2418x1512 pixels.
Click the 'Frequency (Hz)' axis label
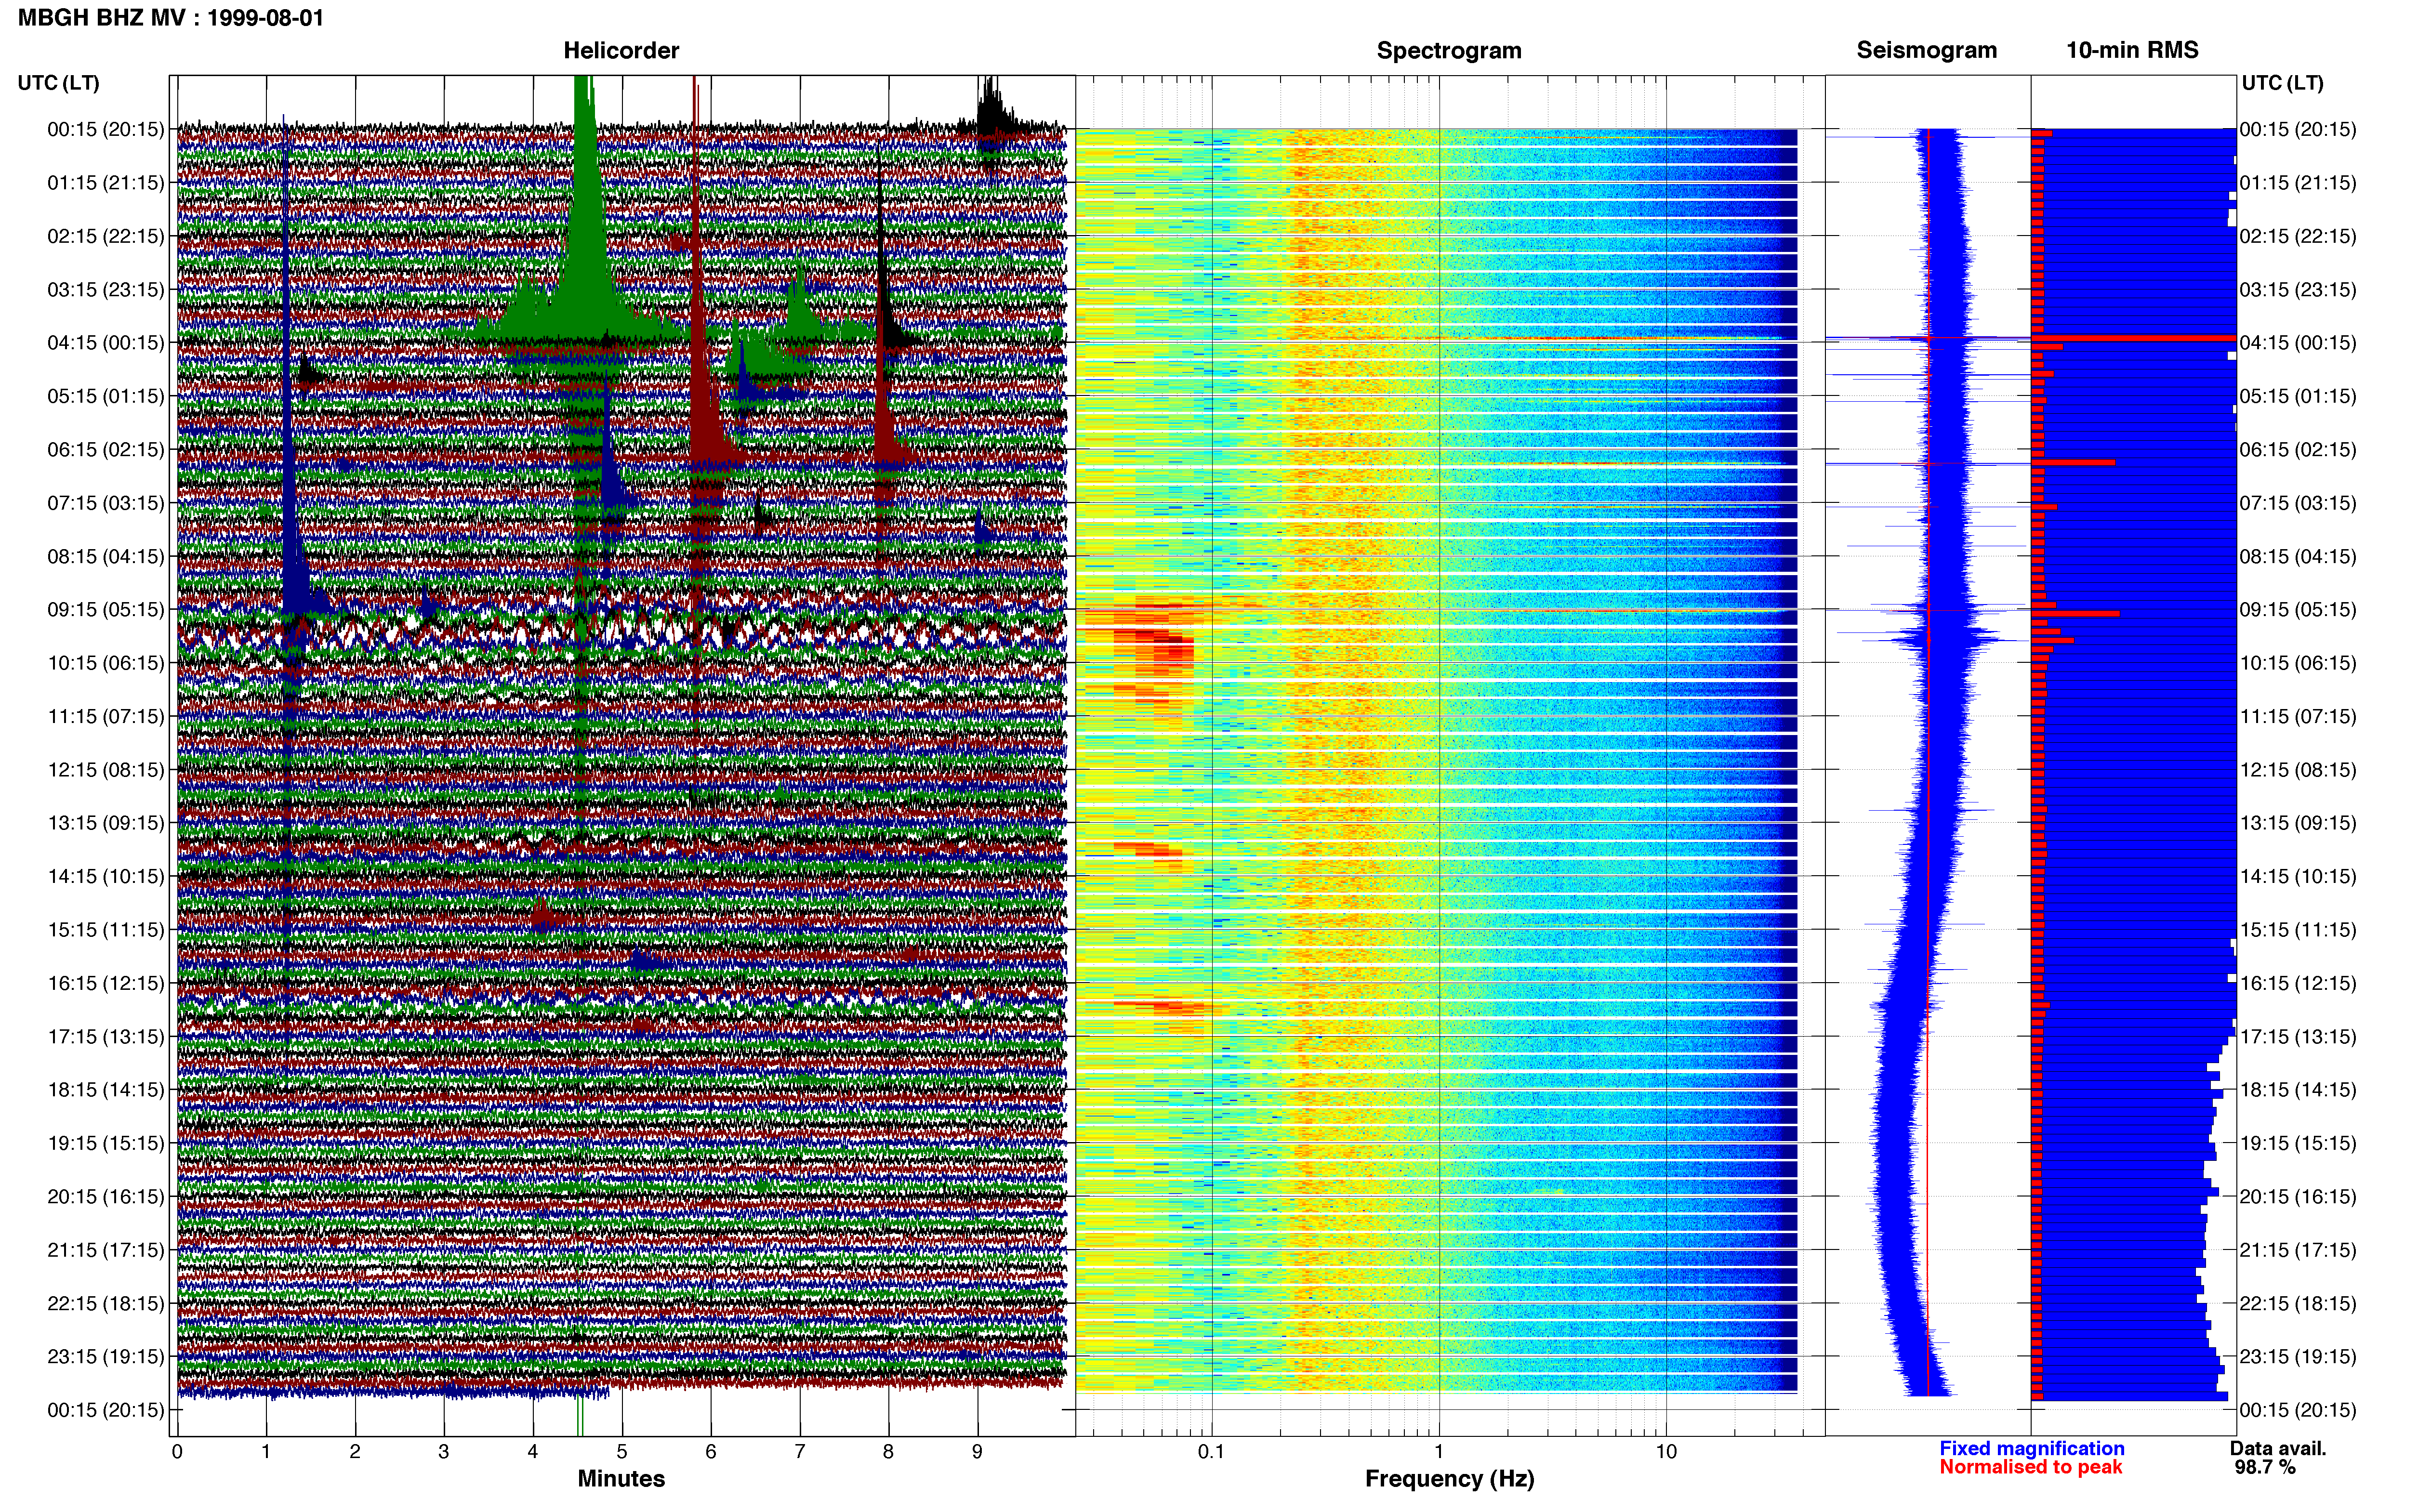point(1449,1479)
